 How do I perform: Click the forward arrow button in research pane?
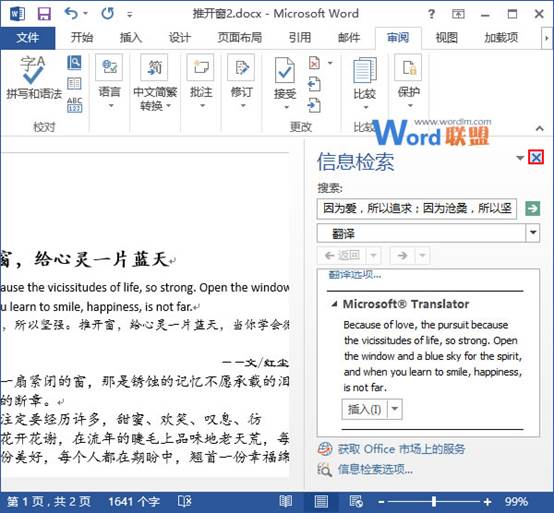pos(403,255)
